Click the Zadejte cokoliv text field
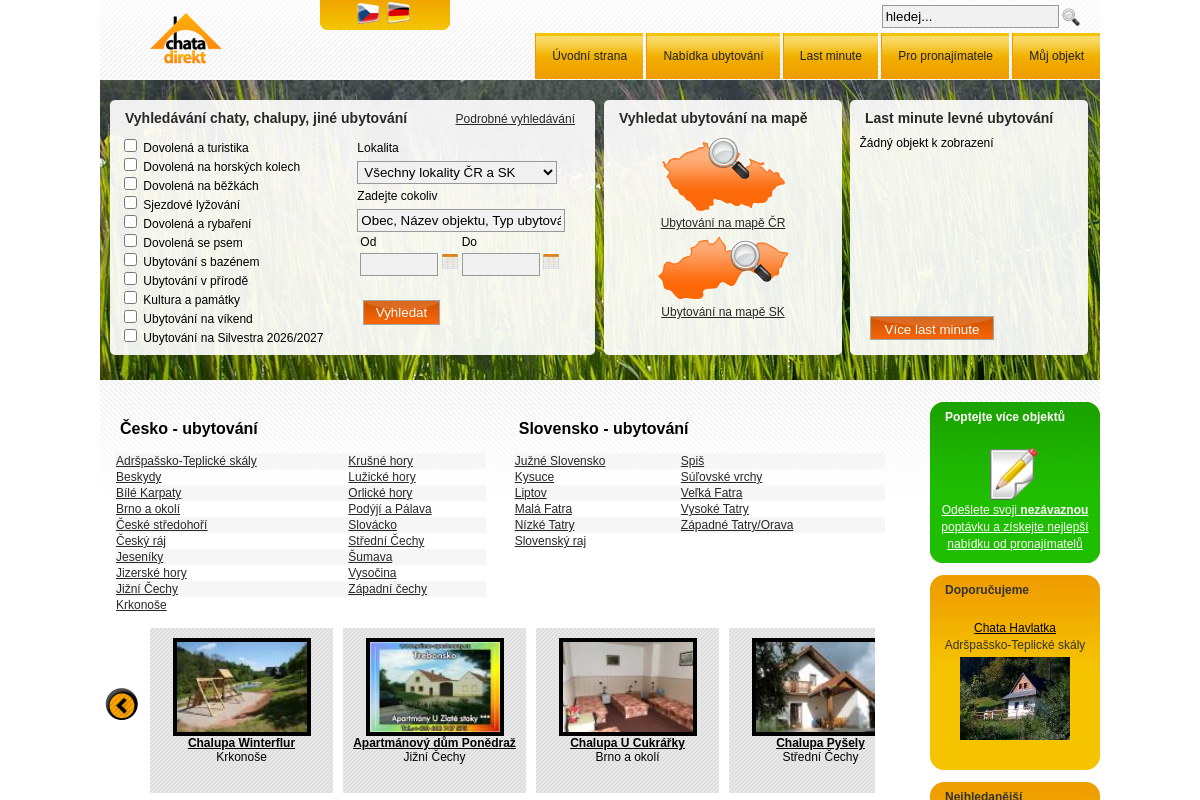Screen dimensions: 1200x800 pos(460,220)
